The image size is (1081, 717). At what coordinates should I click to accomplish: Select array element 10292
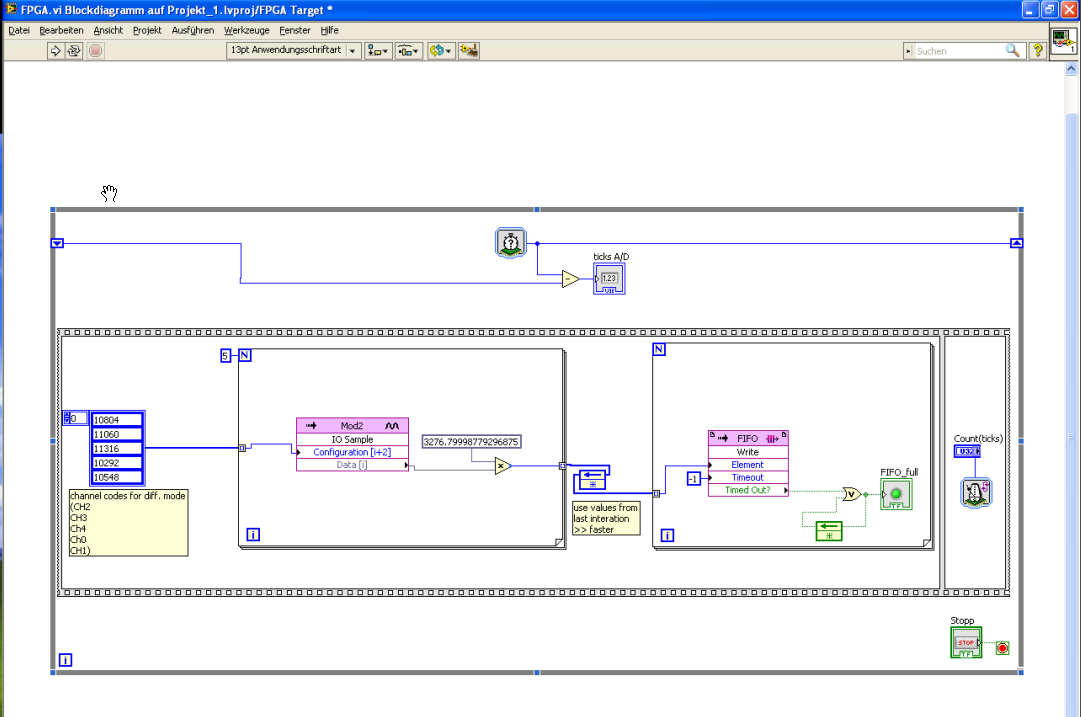117,463
